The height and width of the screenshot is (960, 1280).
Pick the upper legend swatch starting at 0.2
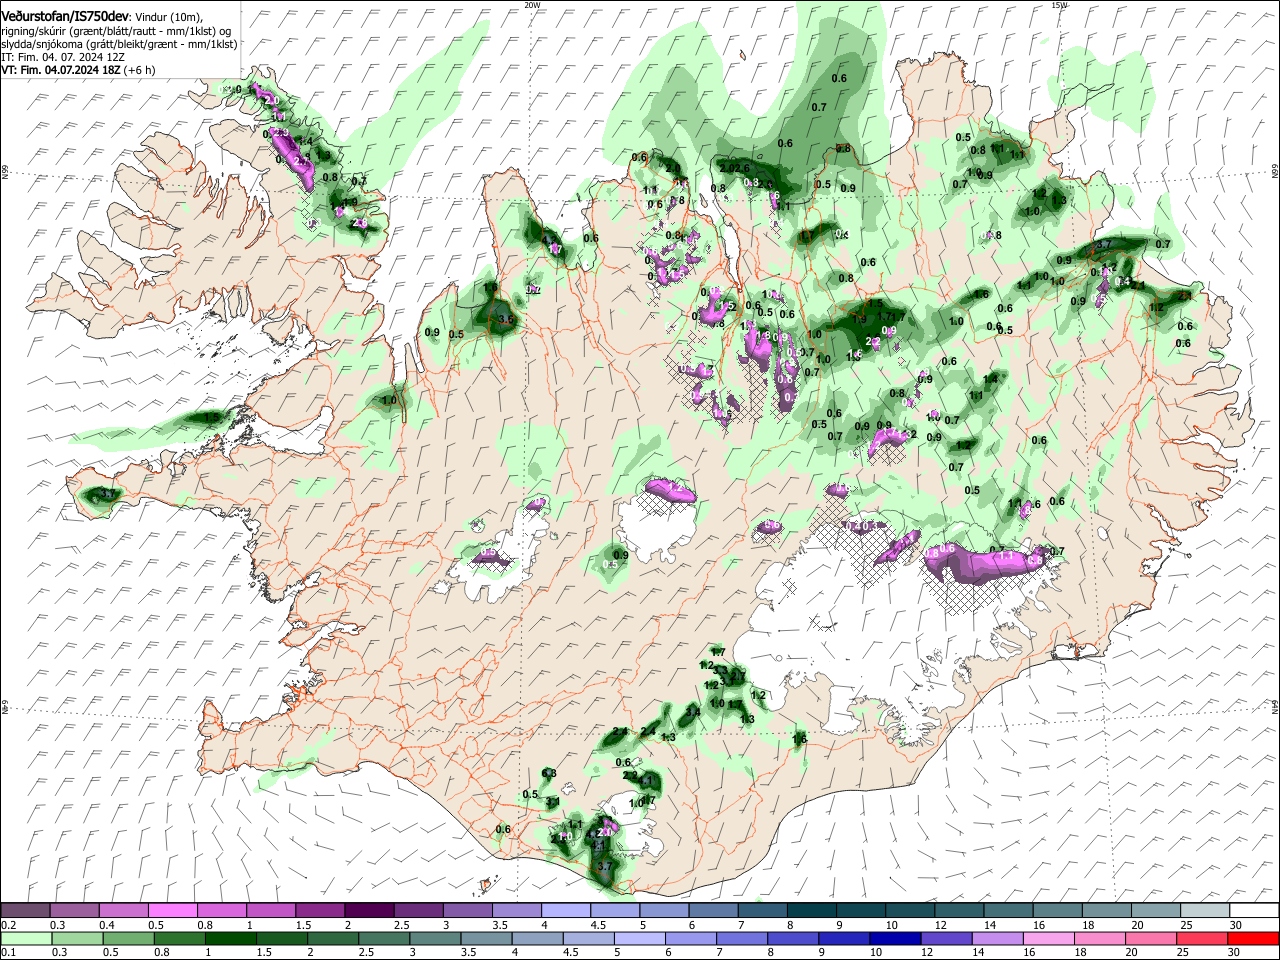26,911
